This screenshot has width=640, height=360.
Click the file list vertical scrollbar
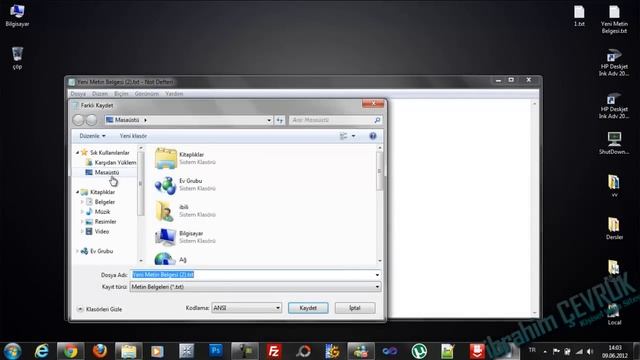click(380, 204)
